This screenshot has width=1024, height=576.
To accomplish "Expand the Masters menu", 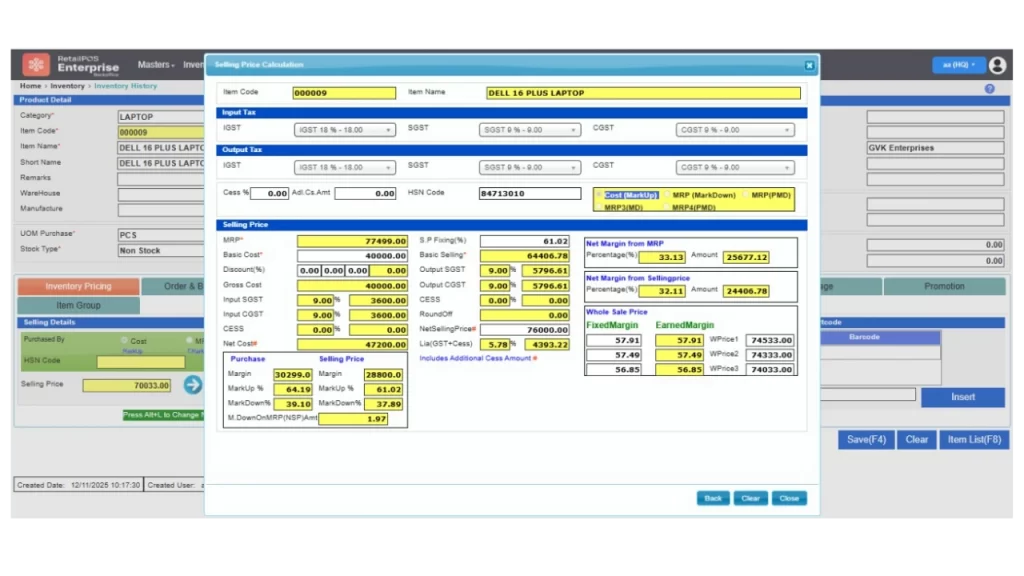I will (x=155, y=65).
